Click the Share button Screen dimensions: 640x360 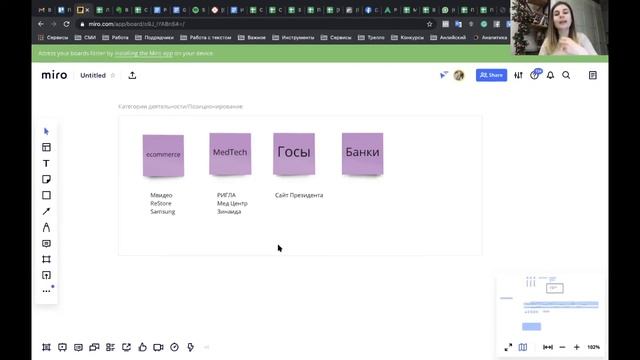coord(491,75)
